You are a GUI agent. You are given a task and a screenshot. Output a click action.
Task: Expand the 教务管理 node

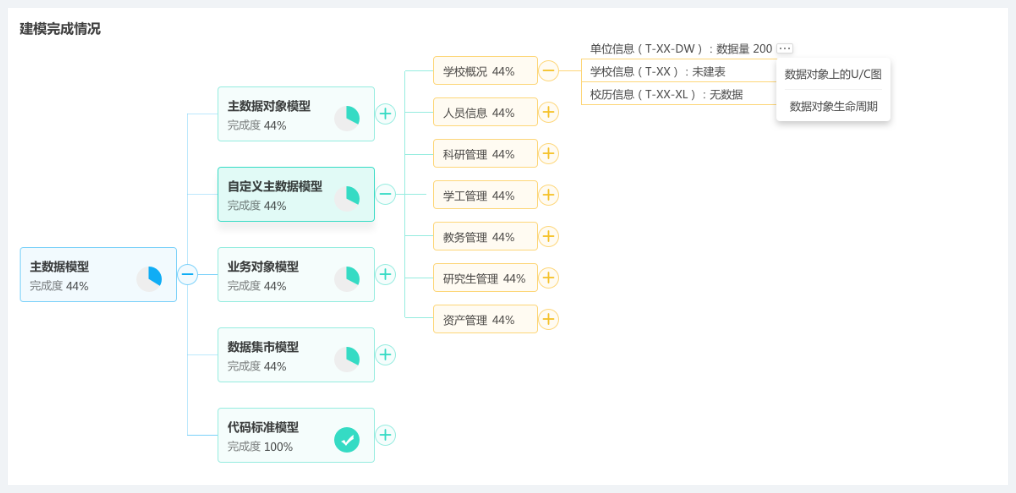549,236
